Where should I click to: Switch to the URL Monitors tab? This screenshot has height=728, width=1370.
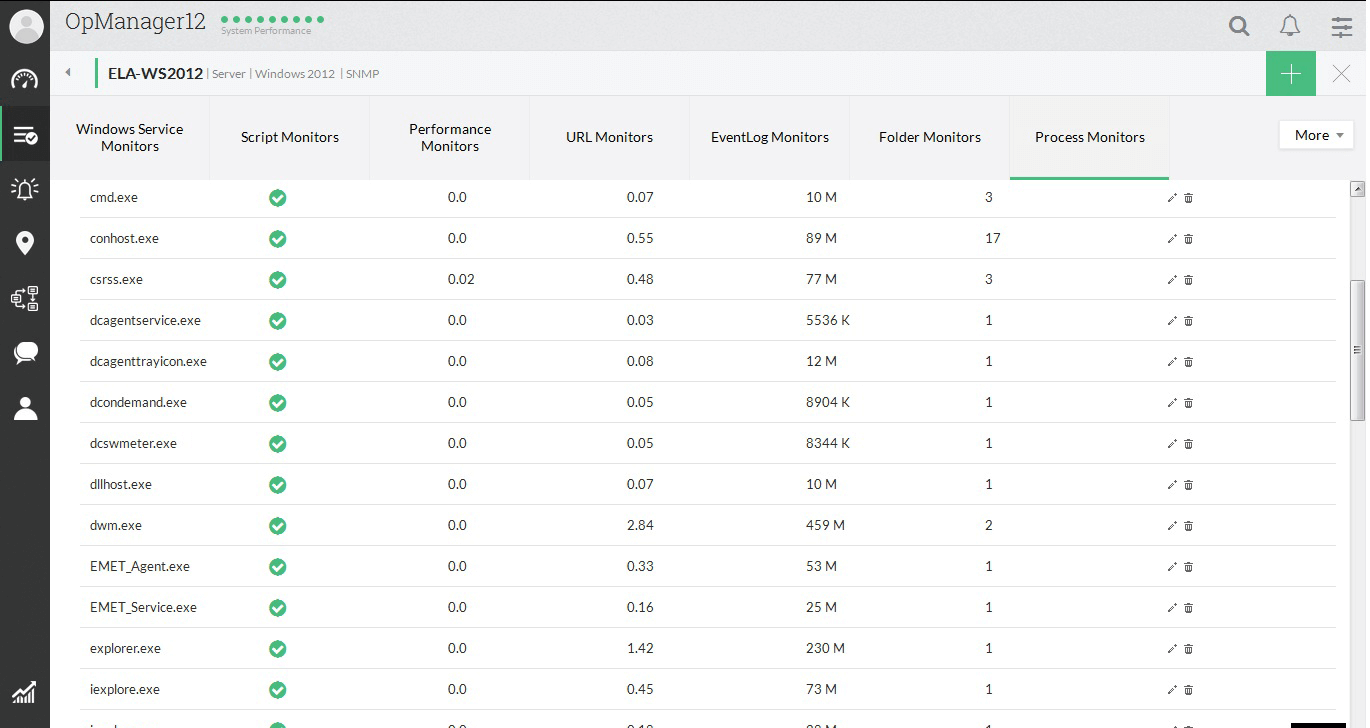pos(609,137)
